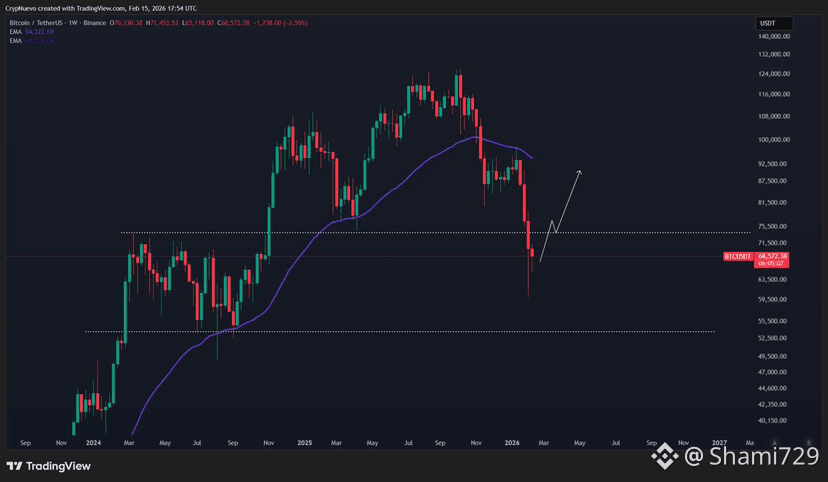Screen dimensions: 828x482
Task: Click the 42,350.00 price axis label
Action: [x=775, y=405]
